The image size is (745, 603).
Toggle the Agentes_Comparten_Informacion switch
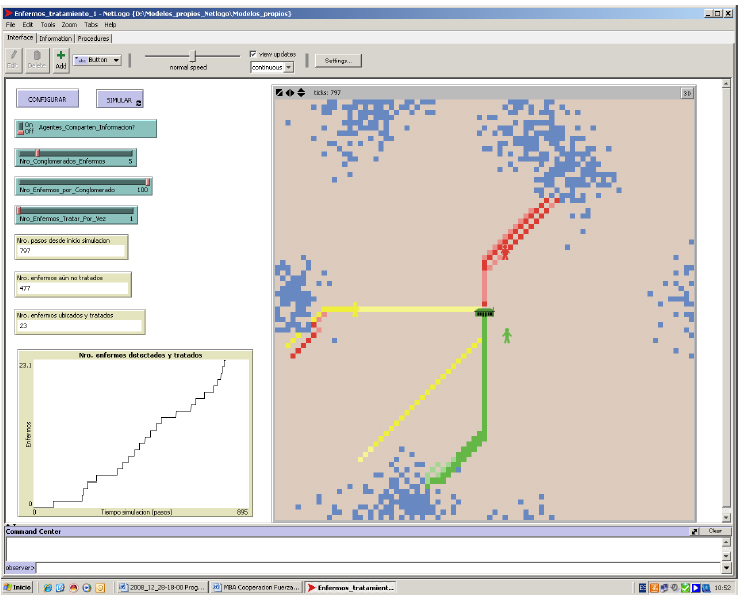tap(28, 127)
